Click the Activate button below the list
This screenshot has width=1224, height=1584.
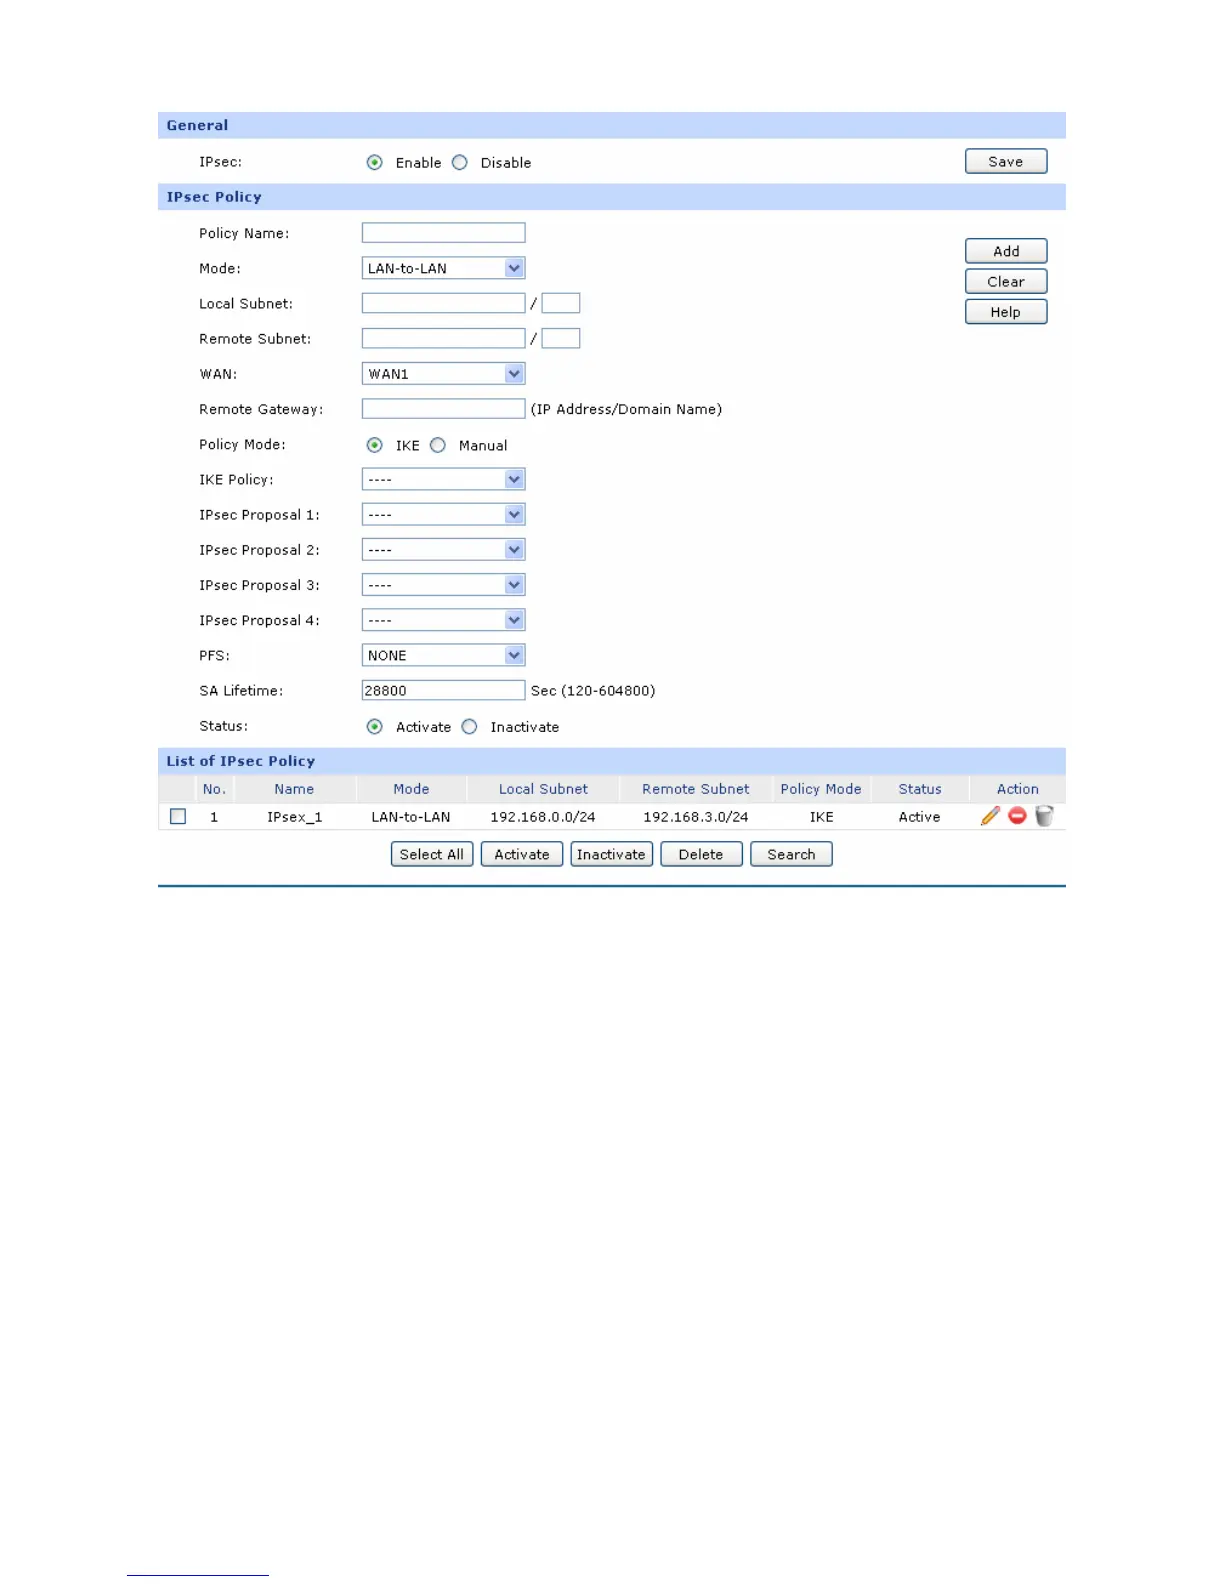522,854
